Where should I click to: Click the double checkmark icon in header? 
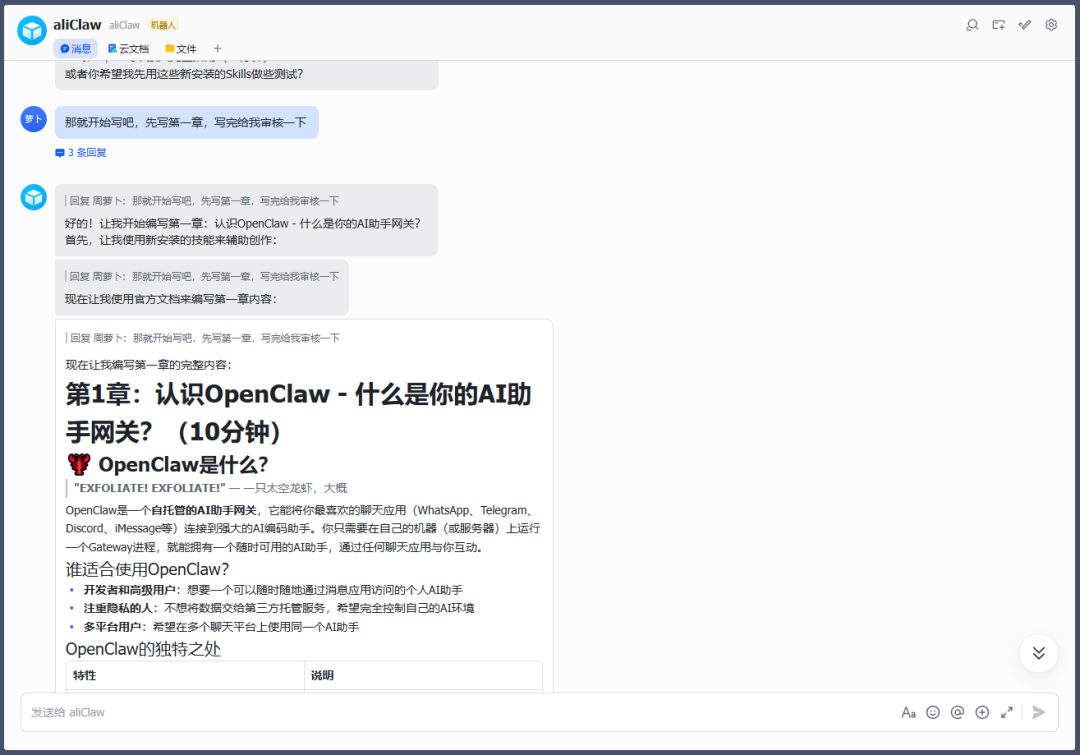1025,25
